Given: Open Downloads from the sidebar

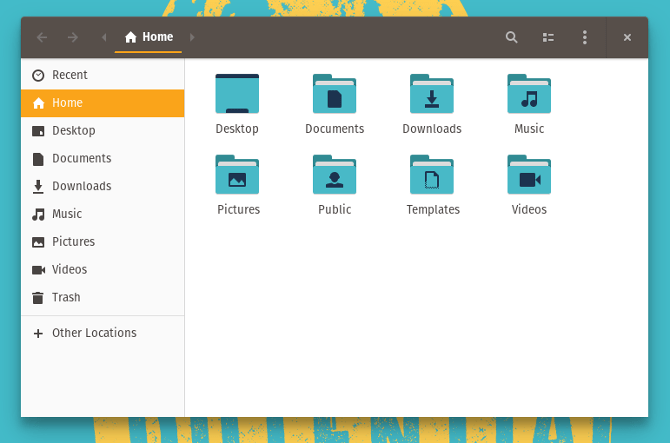Looking at the screenshot, I should (x=103, y=186).
